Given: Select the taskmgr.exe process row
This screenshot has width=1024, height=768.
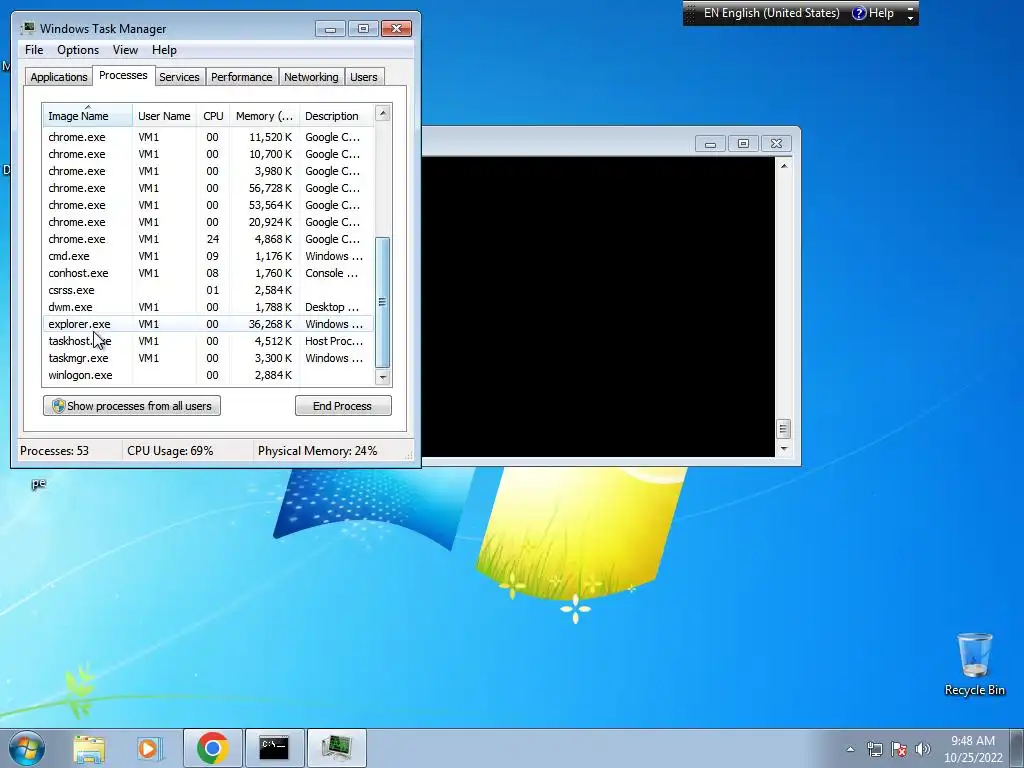Looking at the screenshot, I should (x=208, y=358).
